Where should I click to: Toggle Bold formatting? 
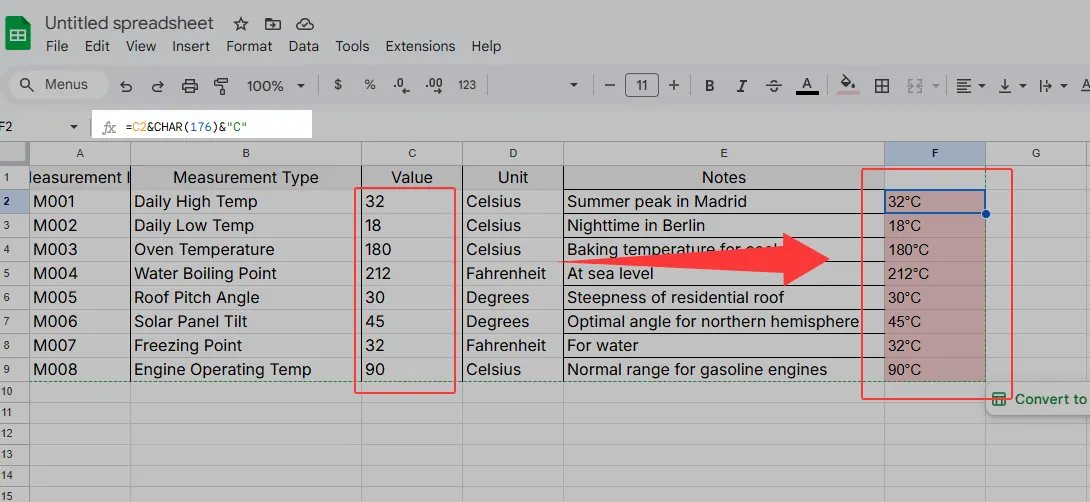[x=710, y=86]
